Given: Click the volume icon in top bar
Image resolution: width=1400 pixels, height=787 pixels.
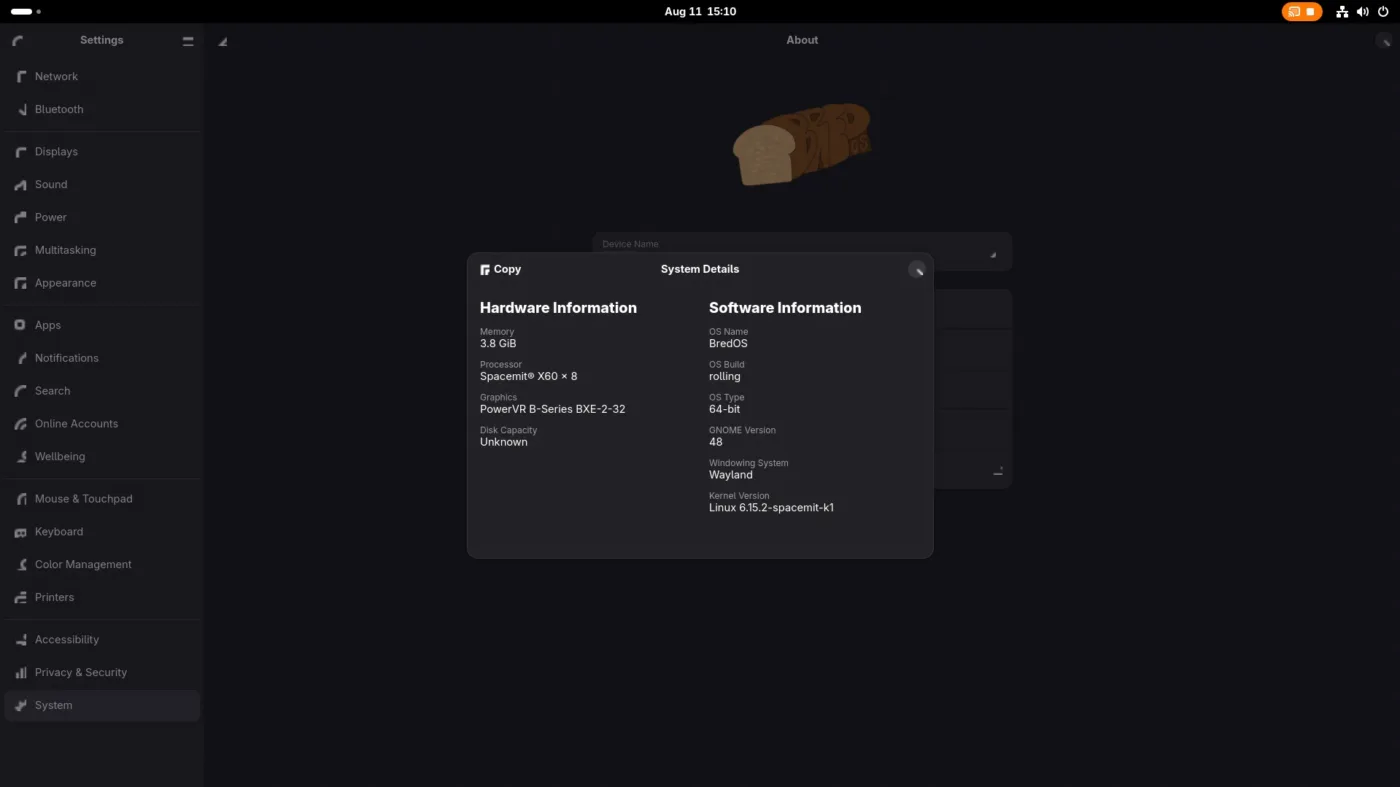Looking at the screenshot, I should tap(1362, 12).
